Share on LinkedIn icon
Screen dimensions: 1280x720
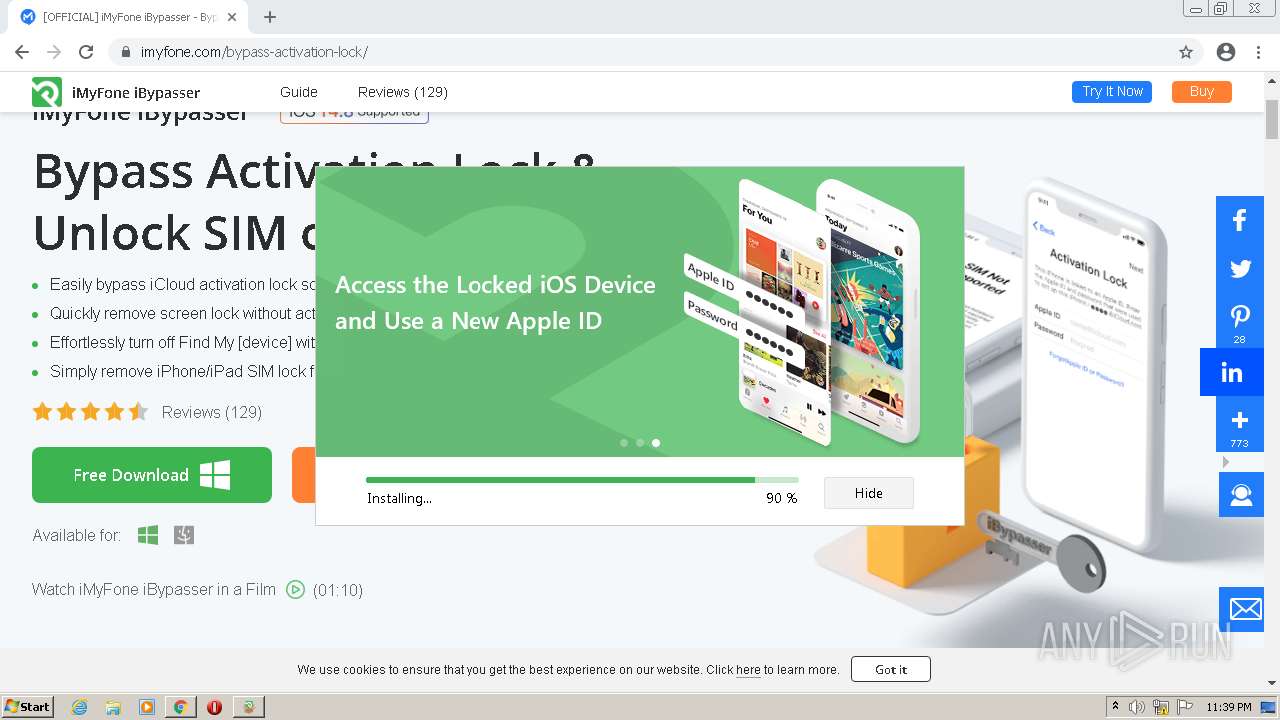tap(1232, 372)
